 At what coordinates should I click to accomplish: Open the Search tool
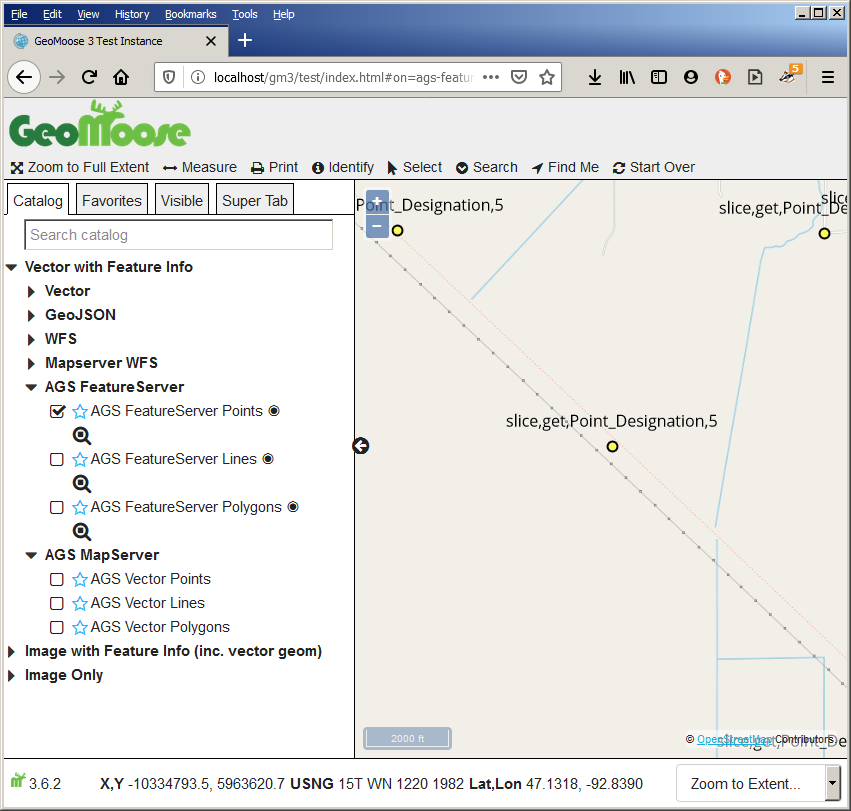pyautogui.click(x=487, y=167)
